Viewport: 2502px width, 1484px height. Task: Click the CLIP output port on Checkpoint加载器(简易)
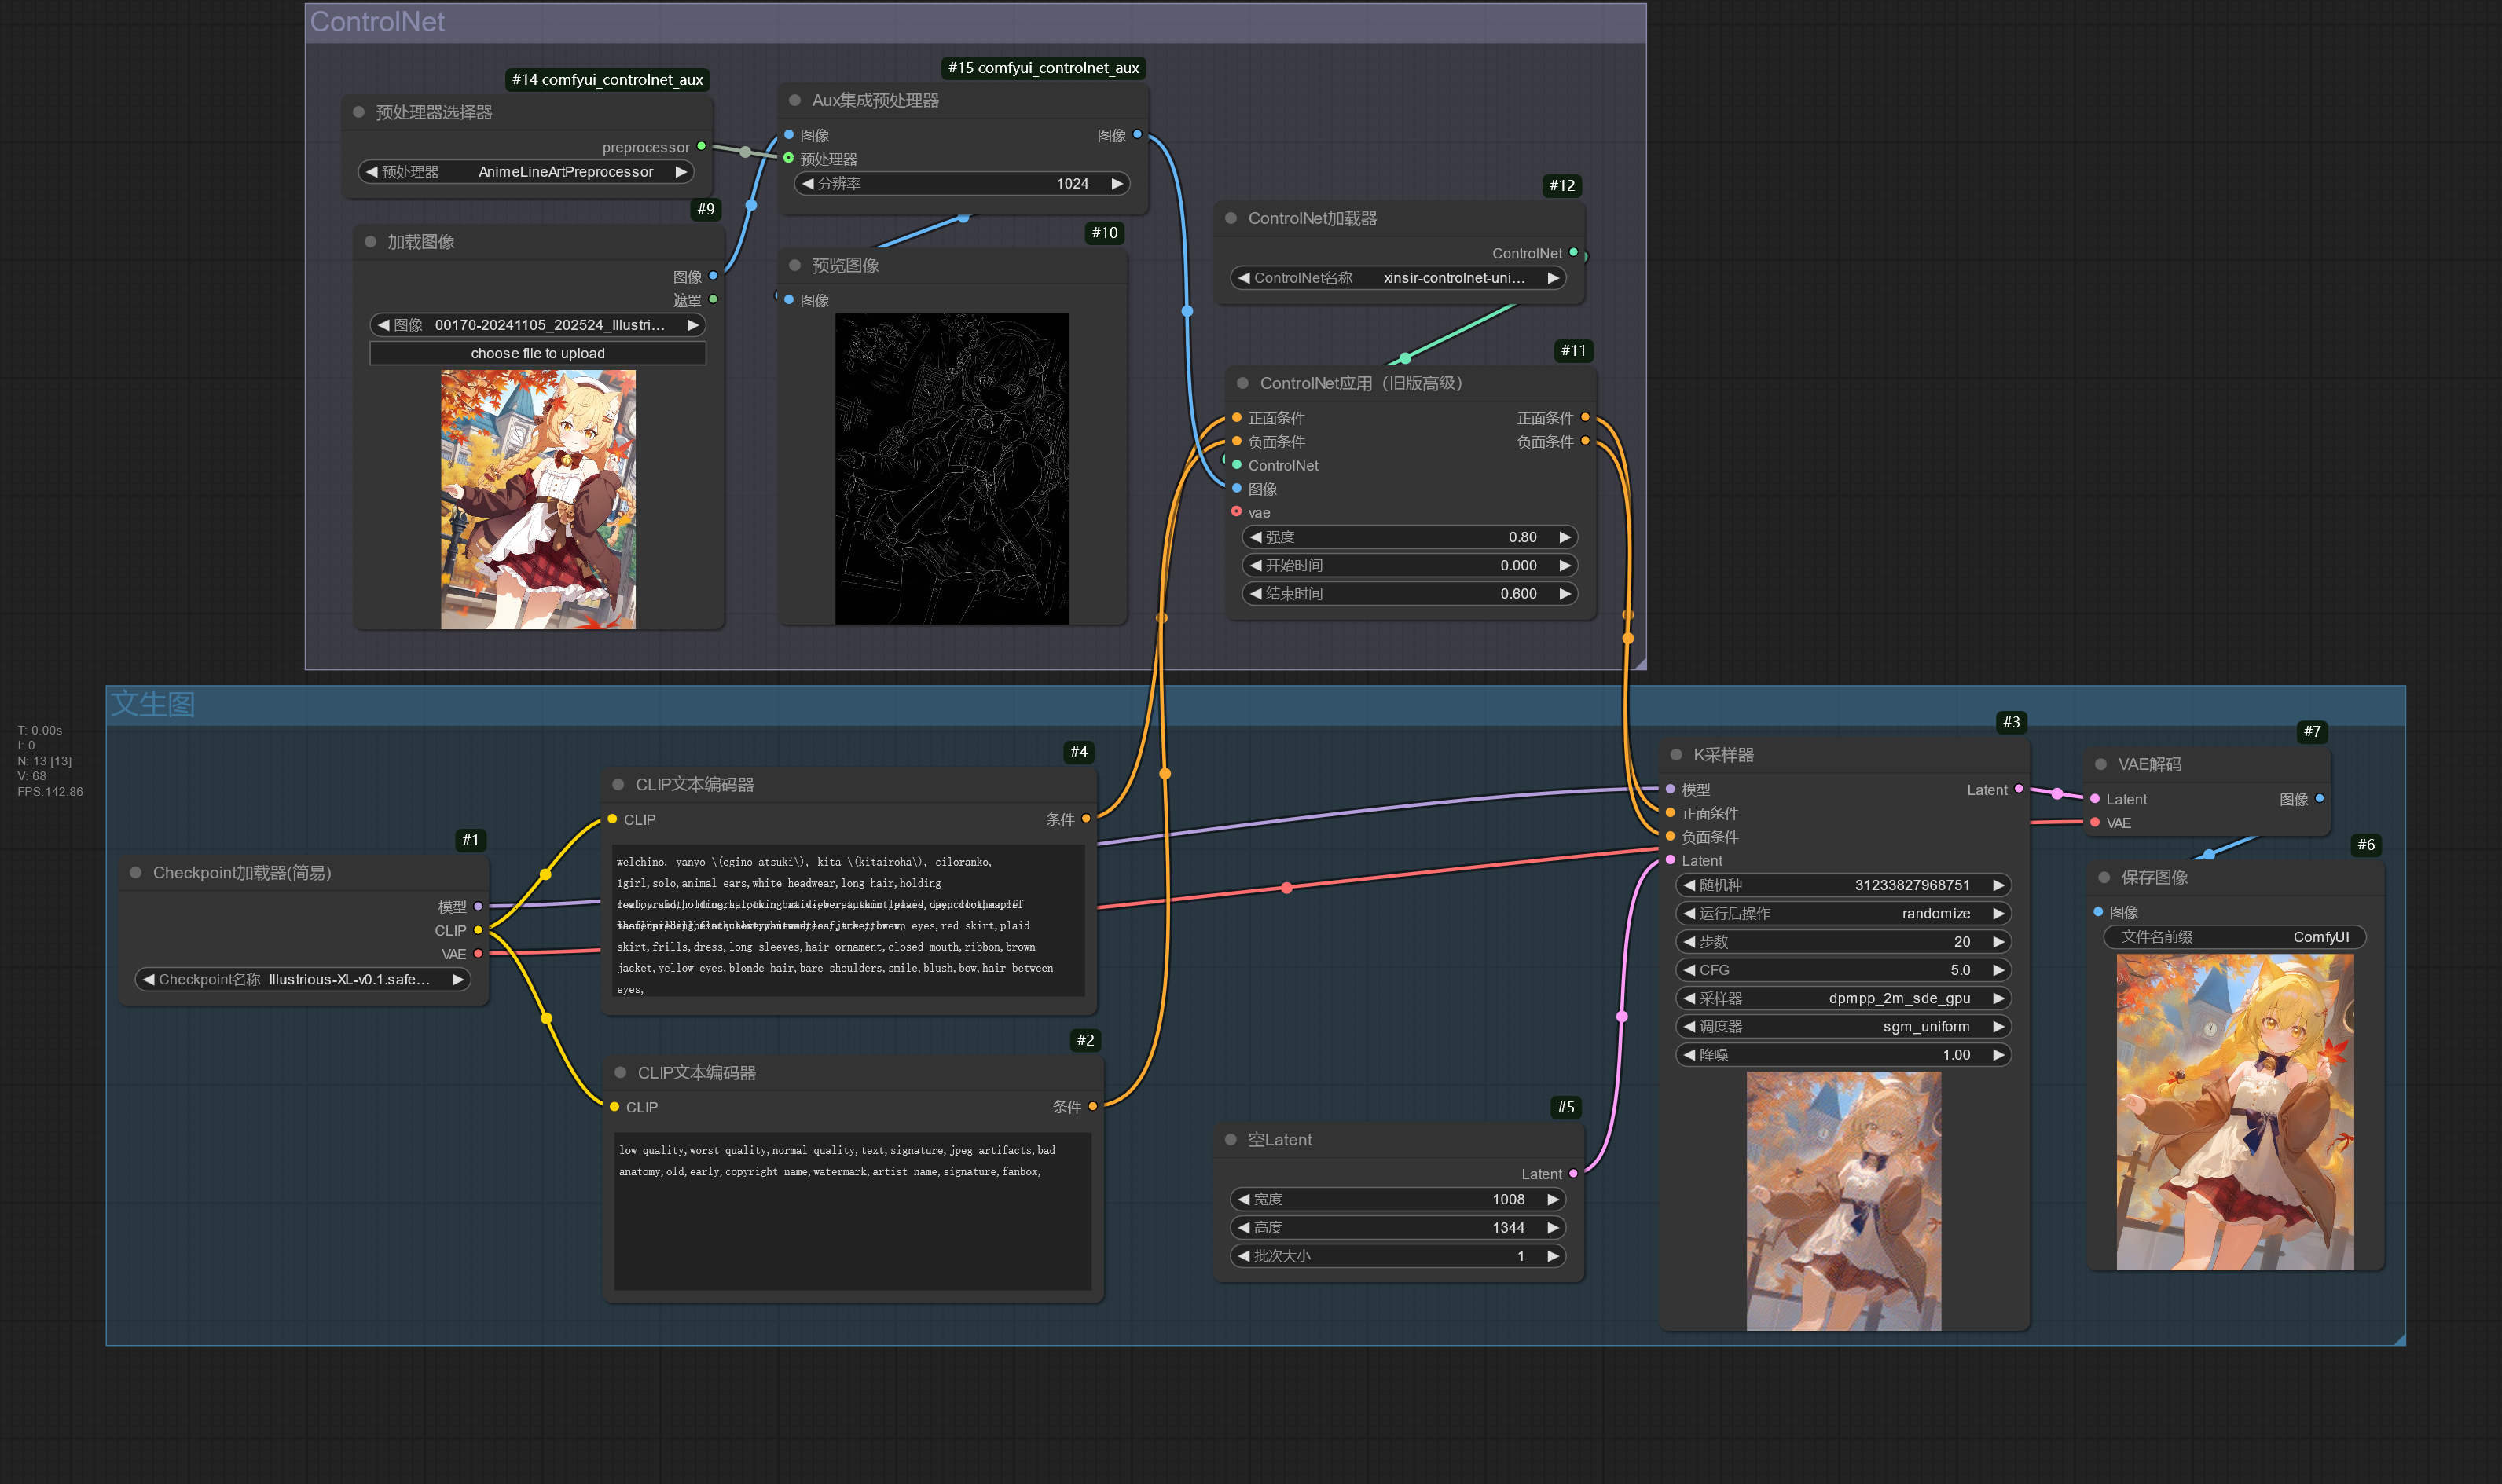point(482,930)
